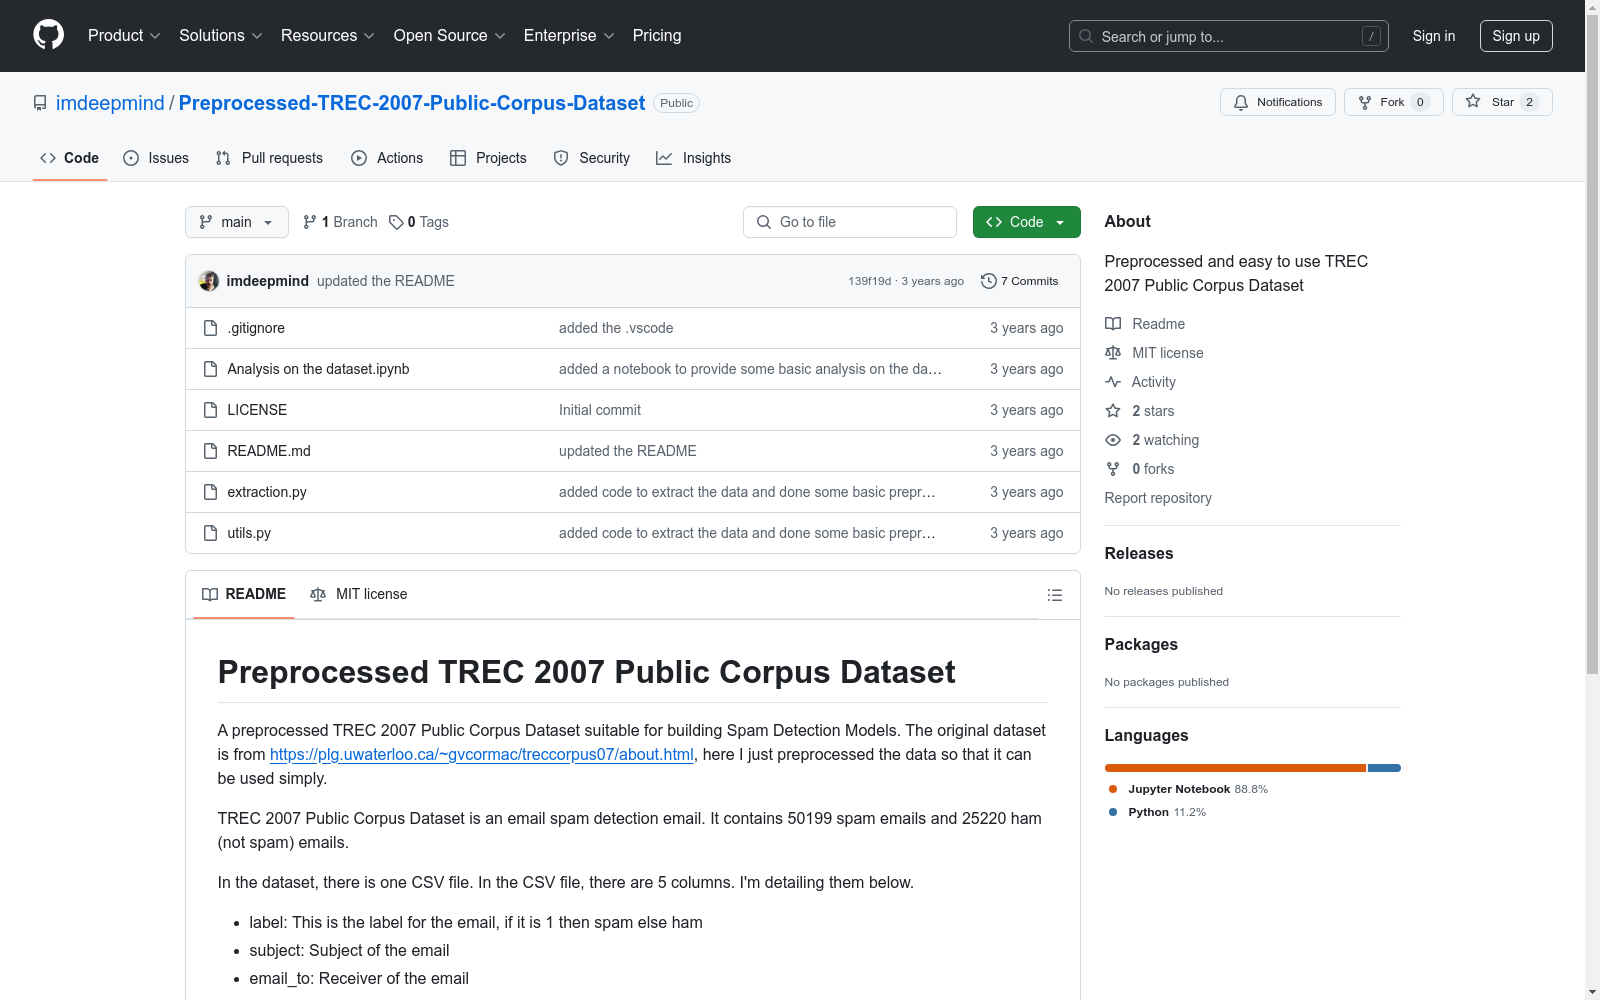Open commit hash 139f19d

coord(869,281)
